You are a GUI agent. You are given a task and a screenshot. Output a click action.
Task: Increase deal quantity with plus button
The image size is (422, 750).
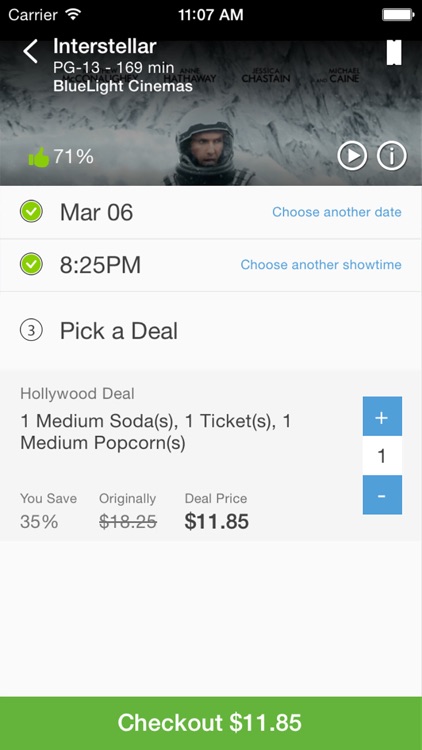pyautogui.click(x=382, y=416)
